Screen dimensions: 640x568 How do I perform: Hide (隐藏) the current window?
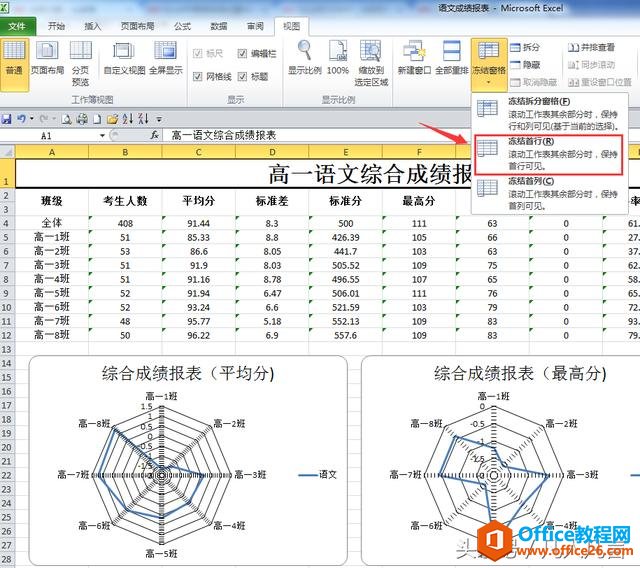(x=525, y=65)
